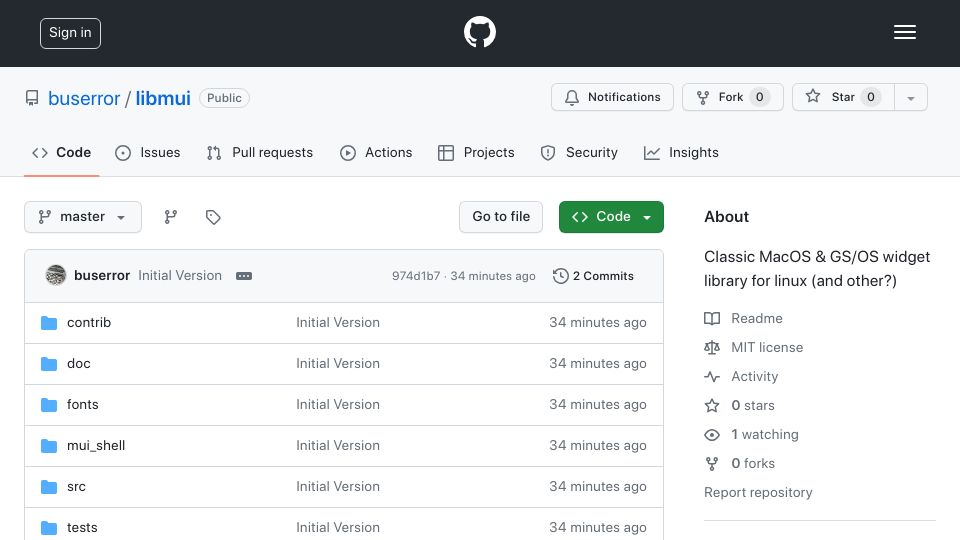The height and width of the screenshot is (540, 960).
Task: Click the contrib folder icon
Action: (x=49, y=323)
